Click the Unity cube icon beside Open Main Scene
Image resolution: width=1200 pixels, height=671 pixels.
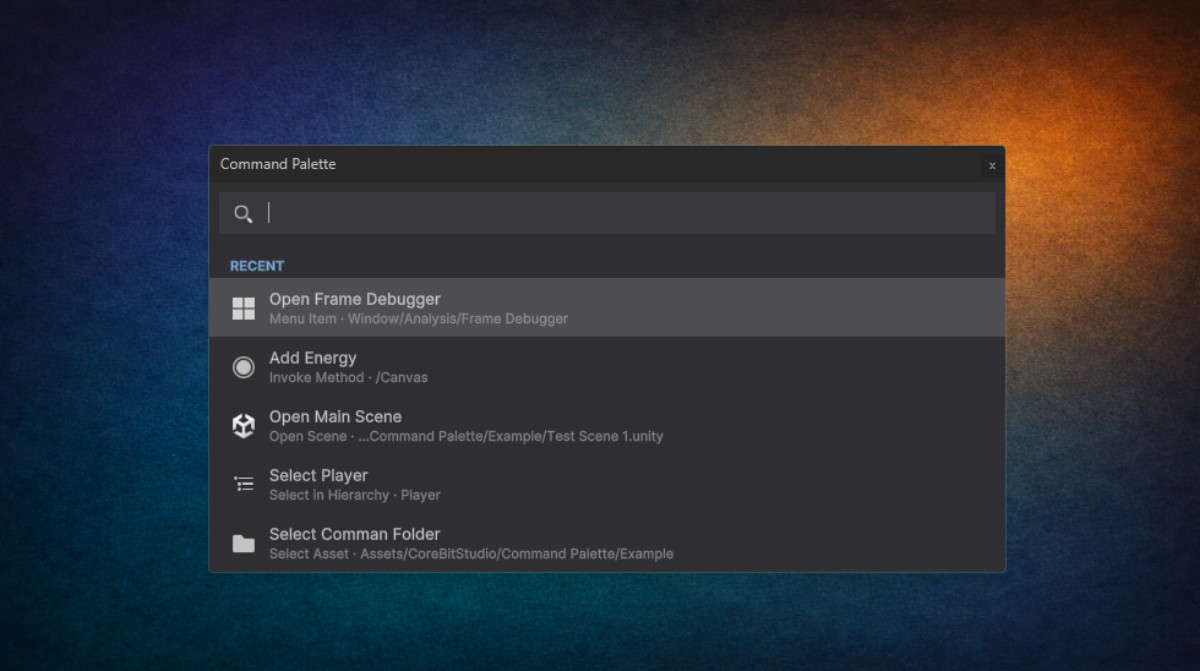243,426
